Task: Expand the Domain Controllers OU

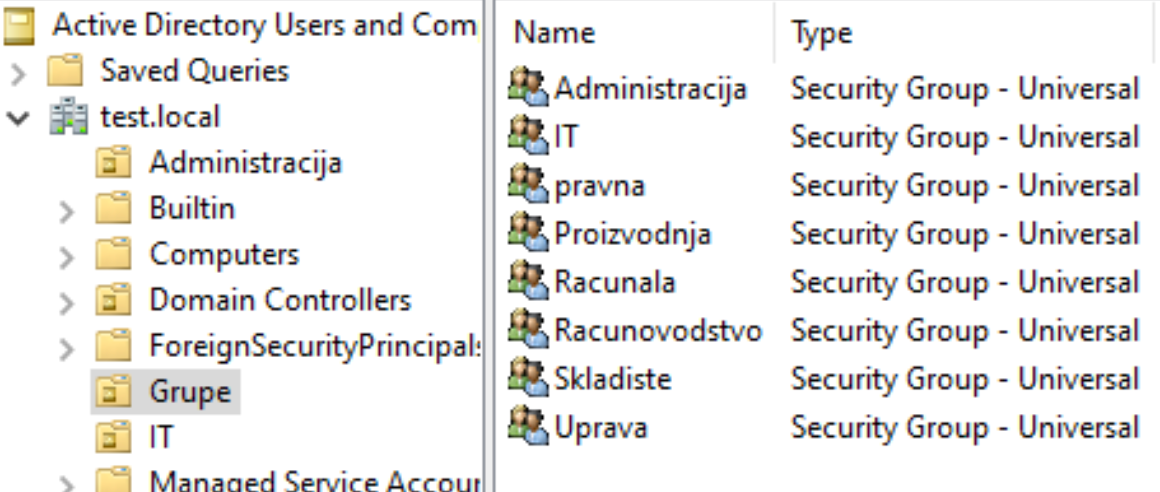Action: pos(67,303)
